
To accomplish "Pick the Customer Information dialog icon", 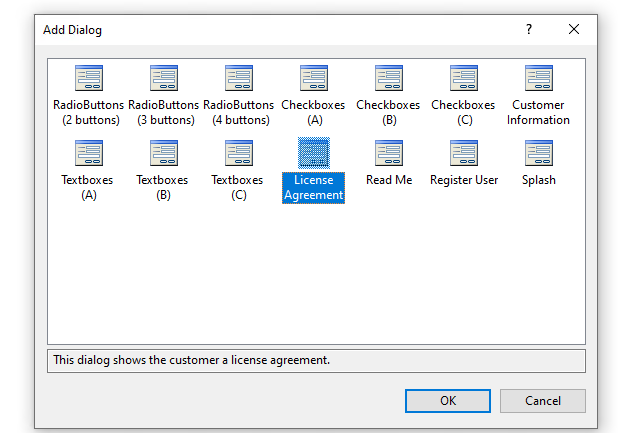I will click(538, 78).
